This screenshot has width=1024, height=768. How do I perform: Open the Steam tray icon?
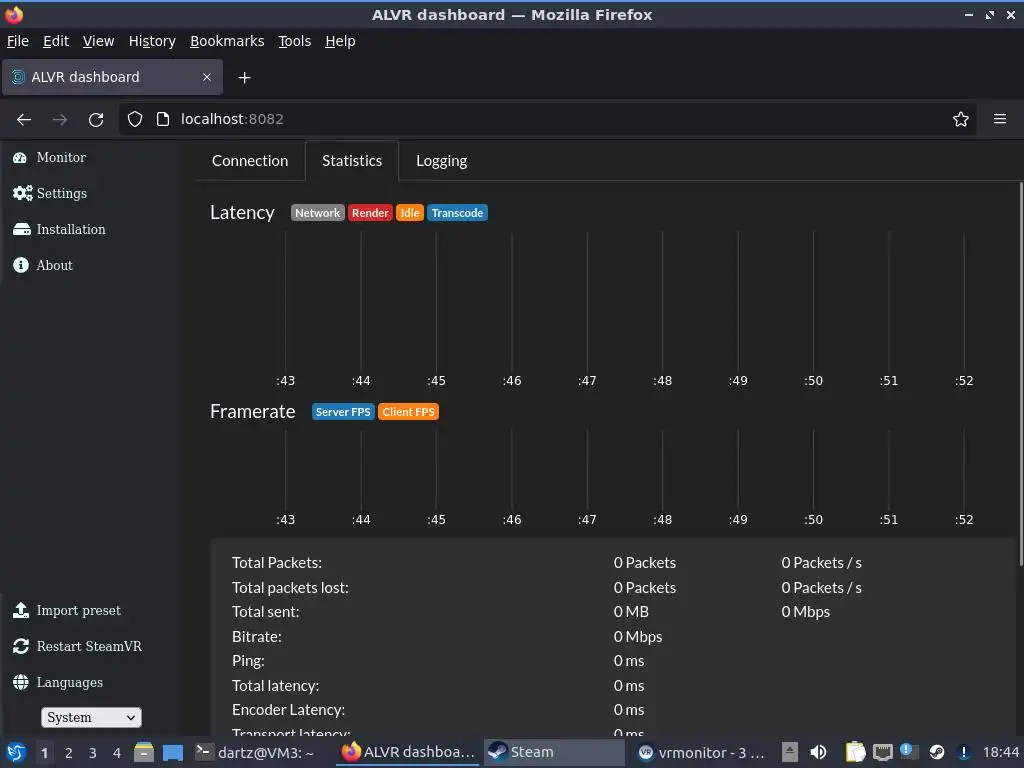[936, 752]
